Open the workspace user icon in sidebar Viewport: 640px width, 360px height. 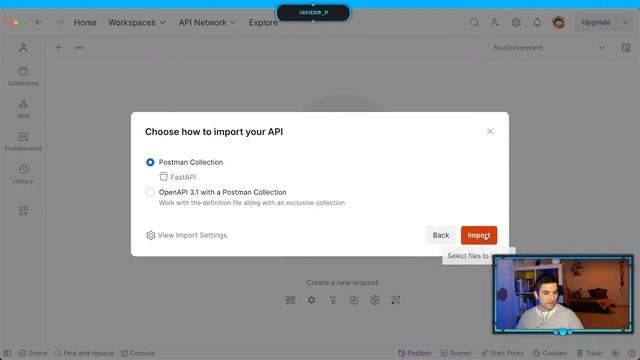pyautogui.click(x=23, y=48)
